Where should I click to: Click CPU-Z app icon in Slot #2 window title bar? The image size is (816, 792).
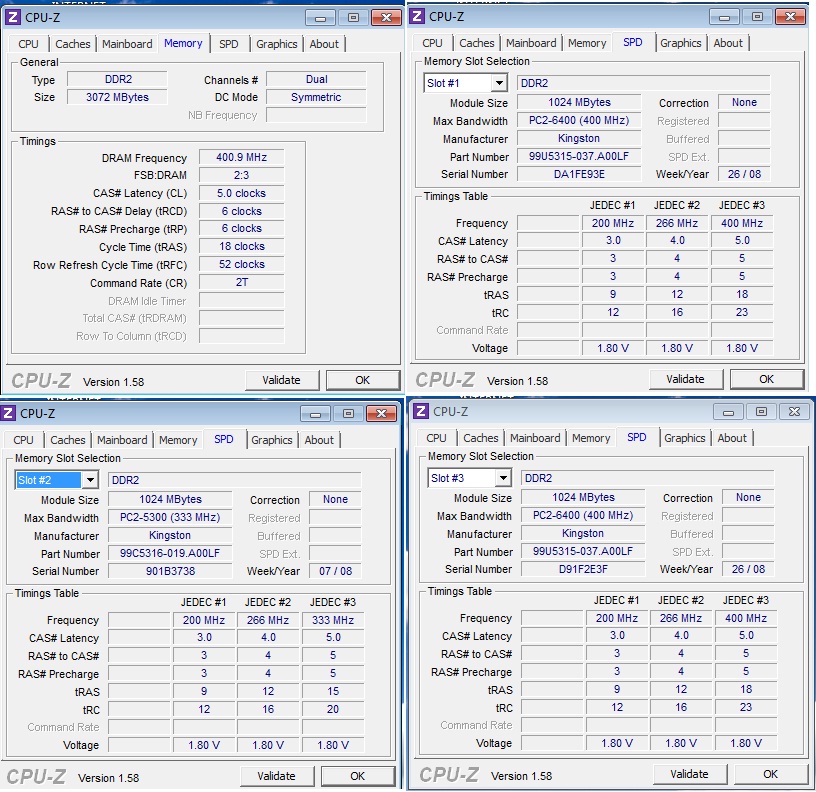[8, 413]
